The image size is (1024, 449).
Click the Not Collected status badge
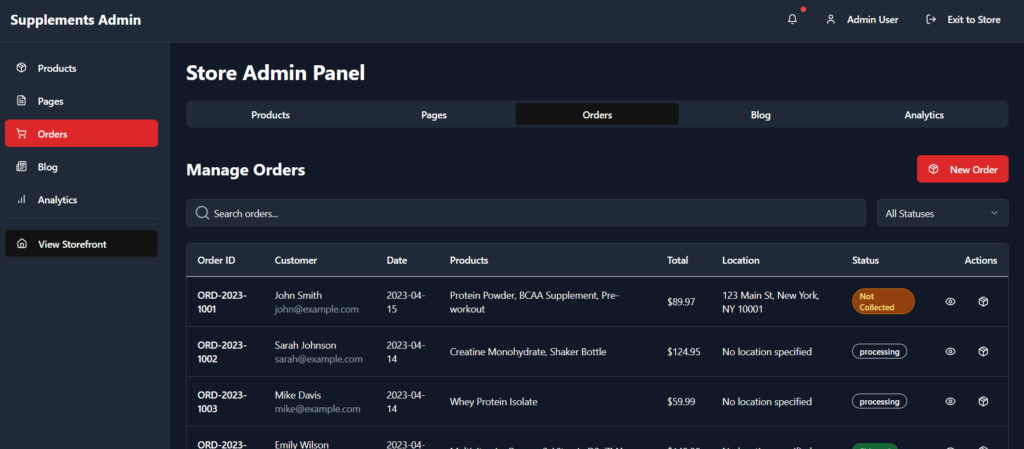click(x=883, y=302)
